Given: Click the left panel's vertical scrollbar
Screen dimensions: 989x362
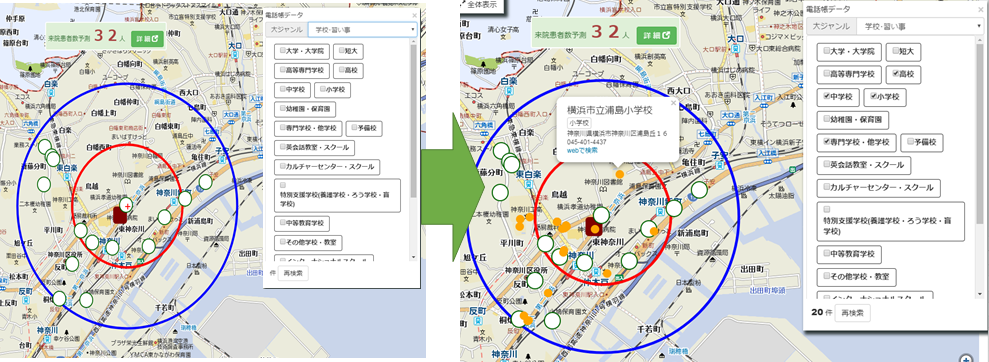Looking at the screenshot, I should pos(413,151).
